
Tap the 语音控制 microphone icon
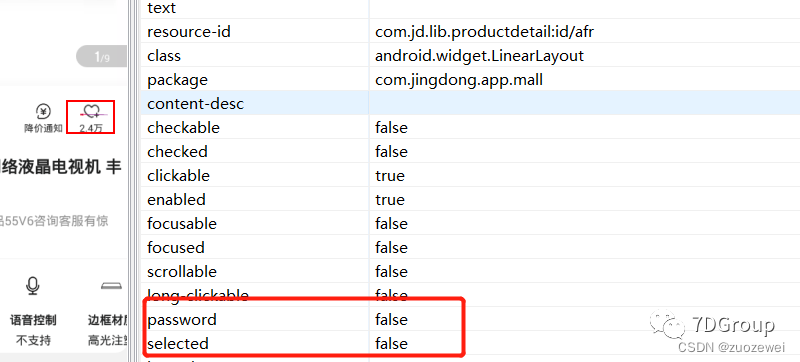(x=33, y=286)
